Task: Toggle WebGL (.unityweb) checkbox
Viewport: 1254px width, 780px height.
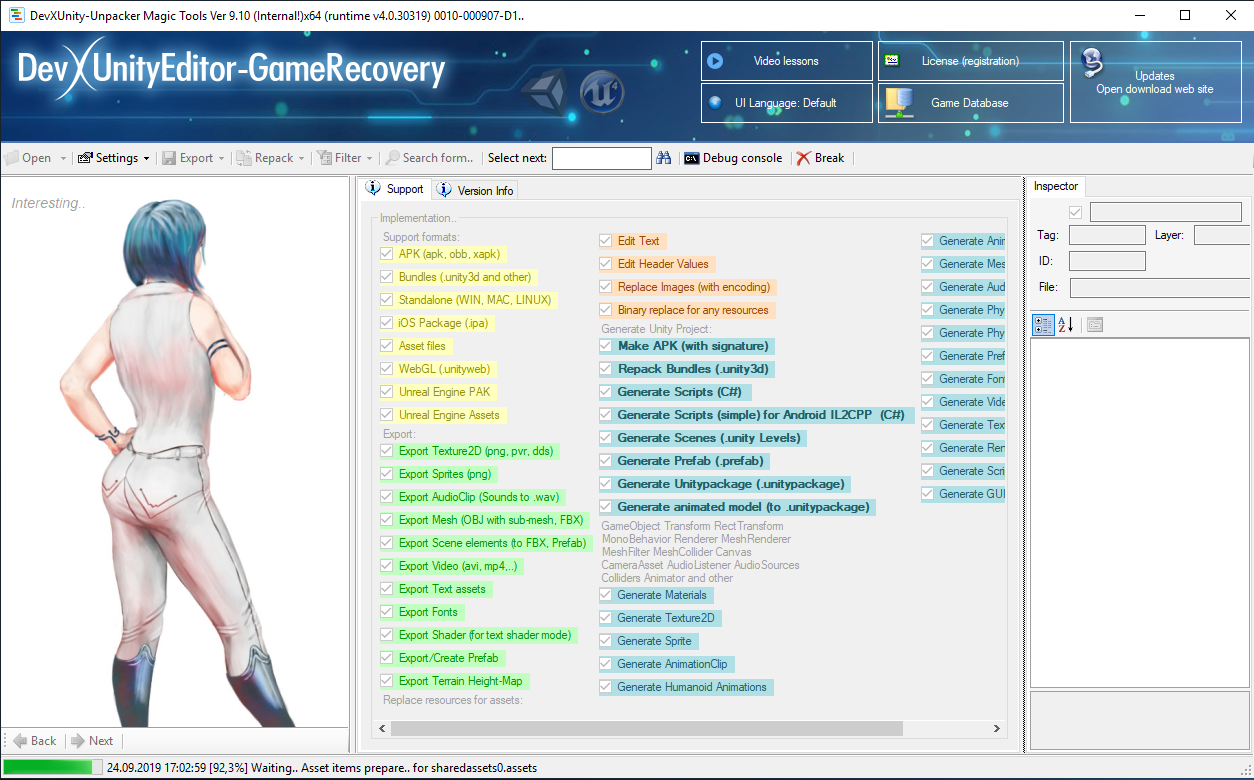Action: click(387, 369)
